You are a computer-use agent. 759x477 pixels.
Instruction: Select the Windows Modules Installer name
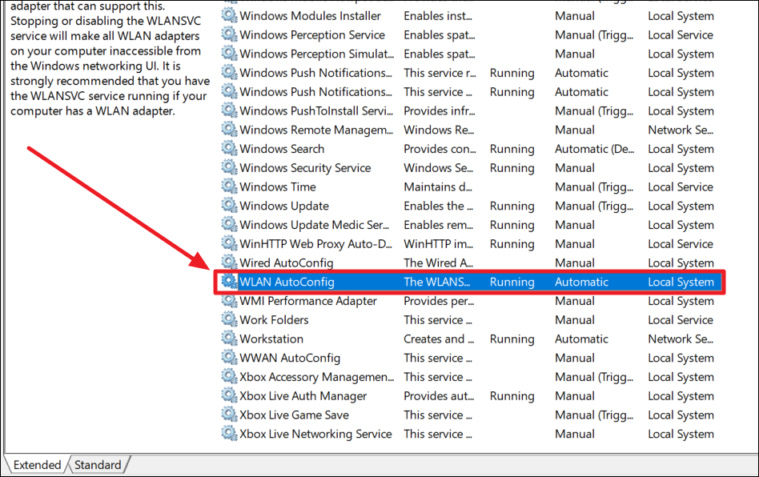coord(310,16)
